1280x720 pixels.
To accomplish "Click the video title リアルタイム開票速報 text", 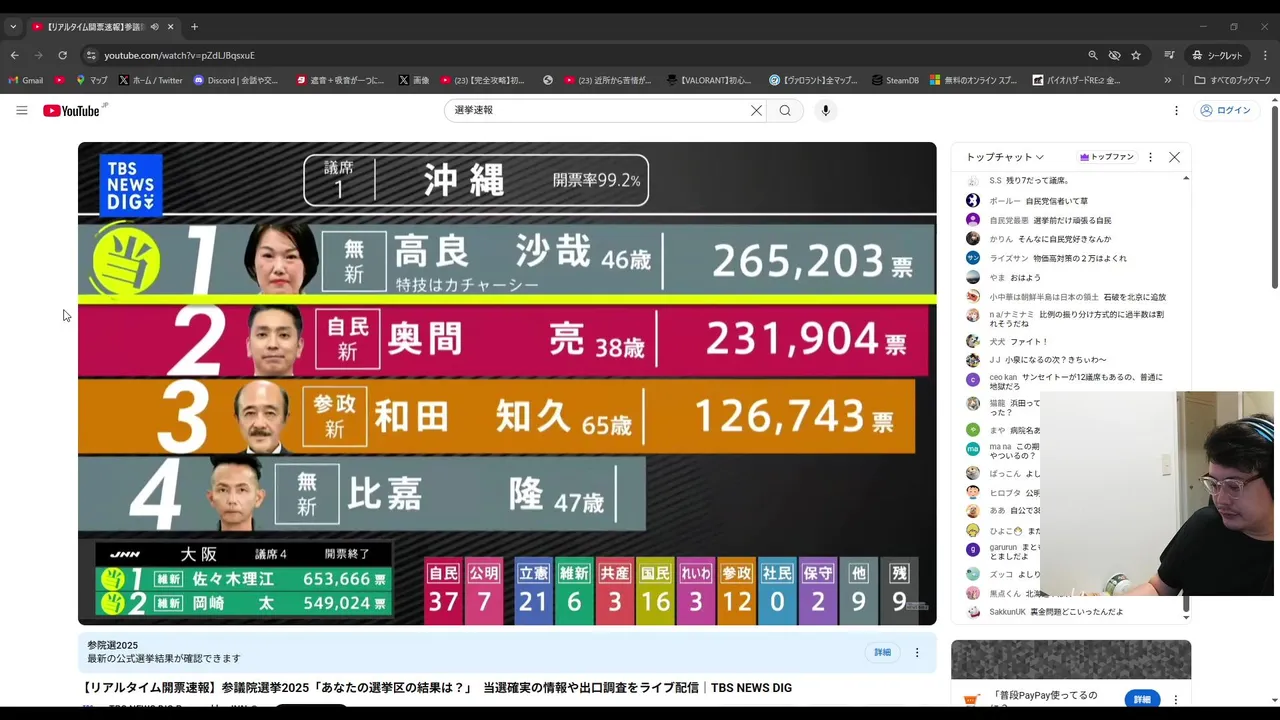I will 437,687.
